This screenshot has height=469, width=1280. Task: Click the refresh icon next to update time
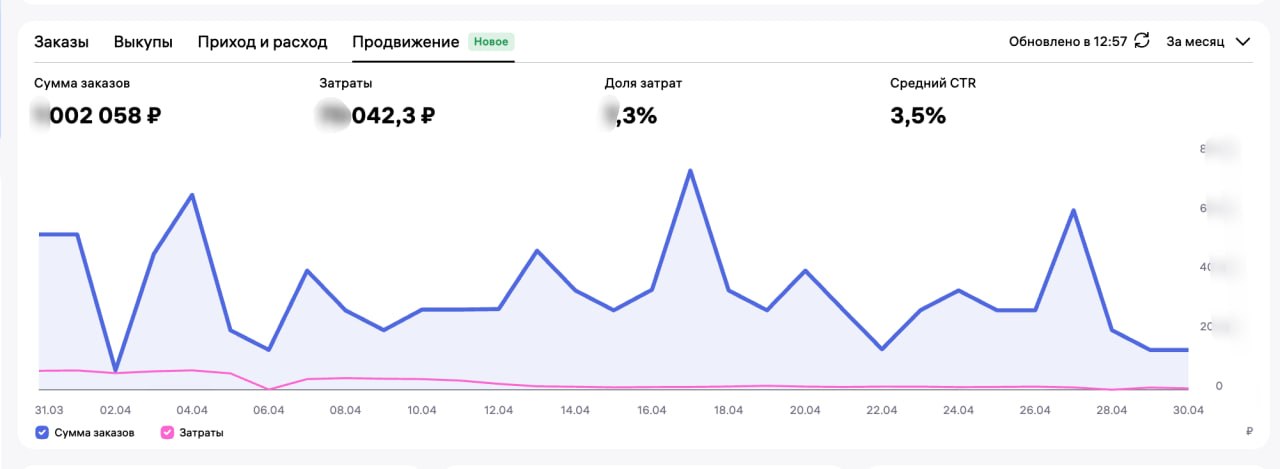coord(1142,41)
